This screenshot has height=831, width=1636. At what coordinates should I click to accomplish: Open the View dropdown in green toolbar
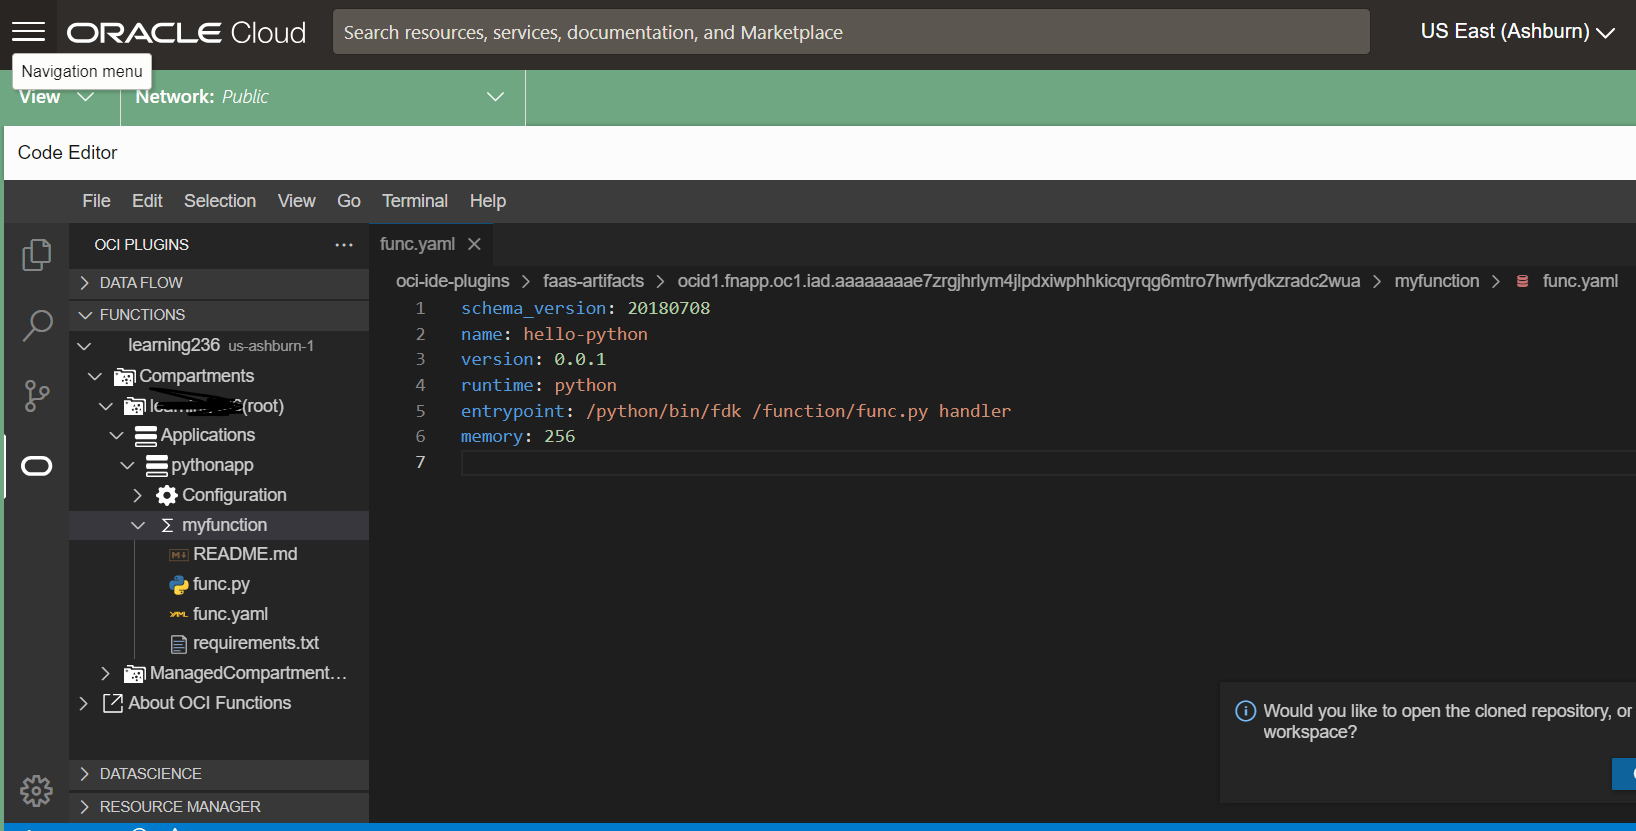[x=57, y=97]
